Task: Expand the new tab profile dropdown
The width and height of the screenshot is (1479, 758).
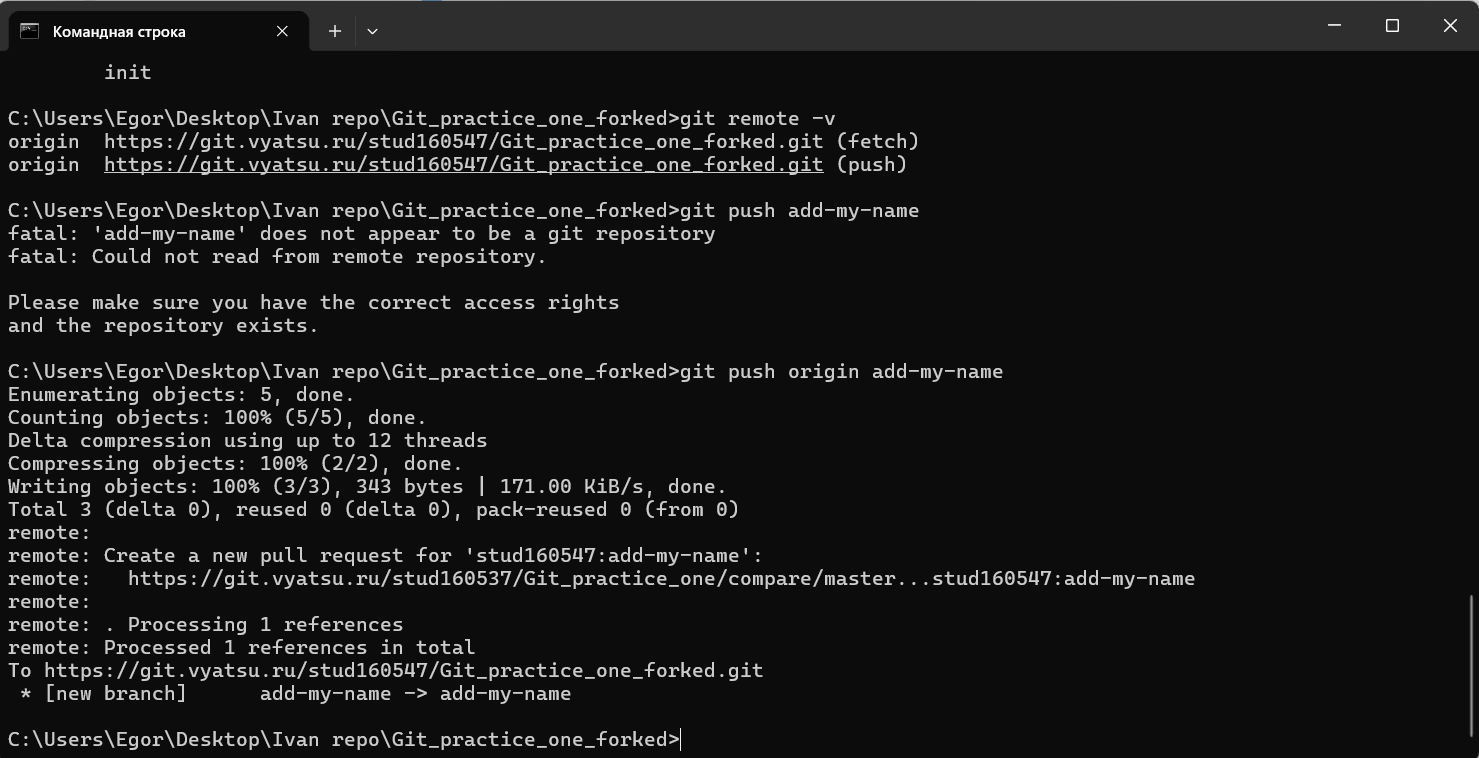Action: tap(372, 31)
